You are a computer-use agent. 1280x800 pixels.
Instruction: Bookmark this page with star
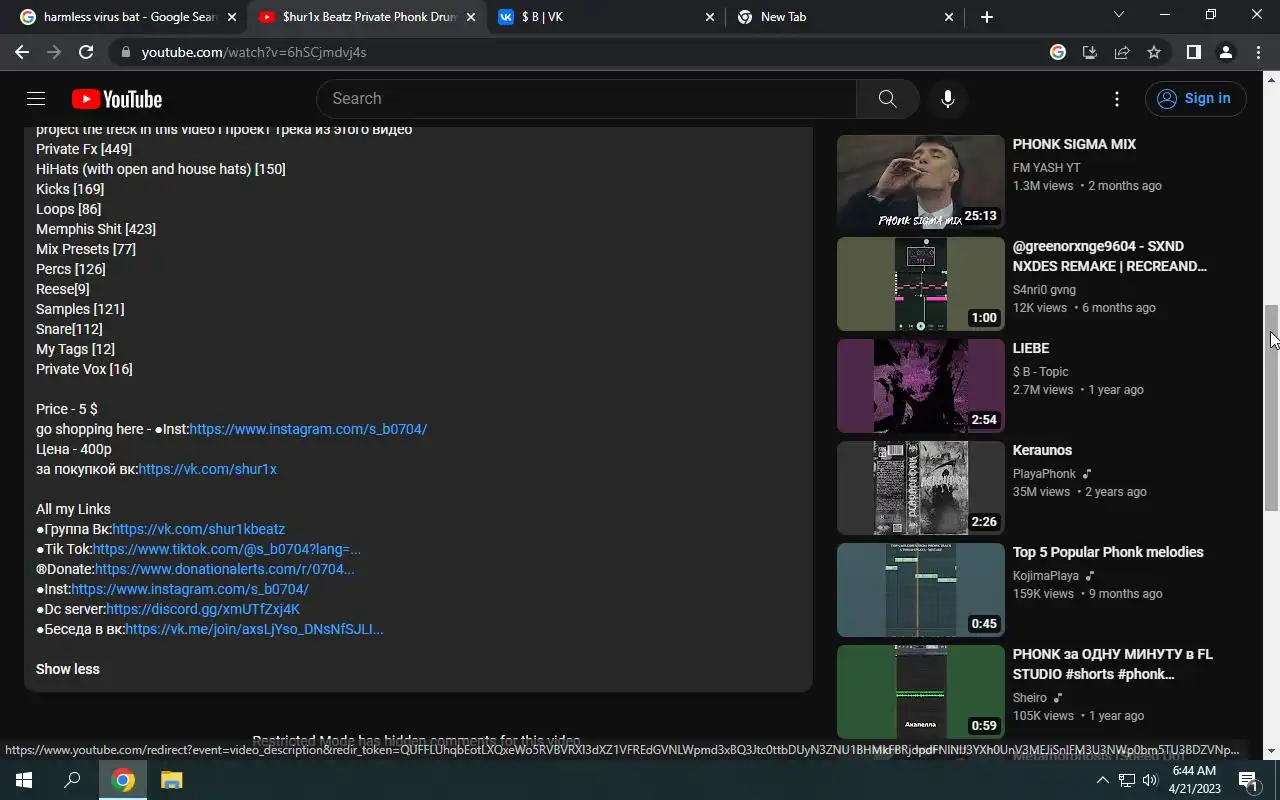(1154, 52)
